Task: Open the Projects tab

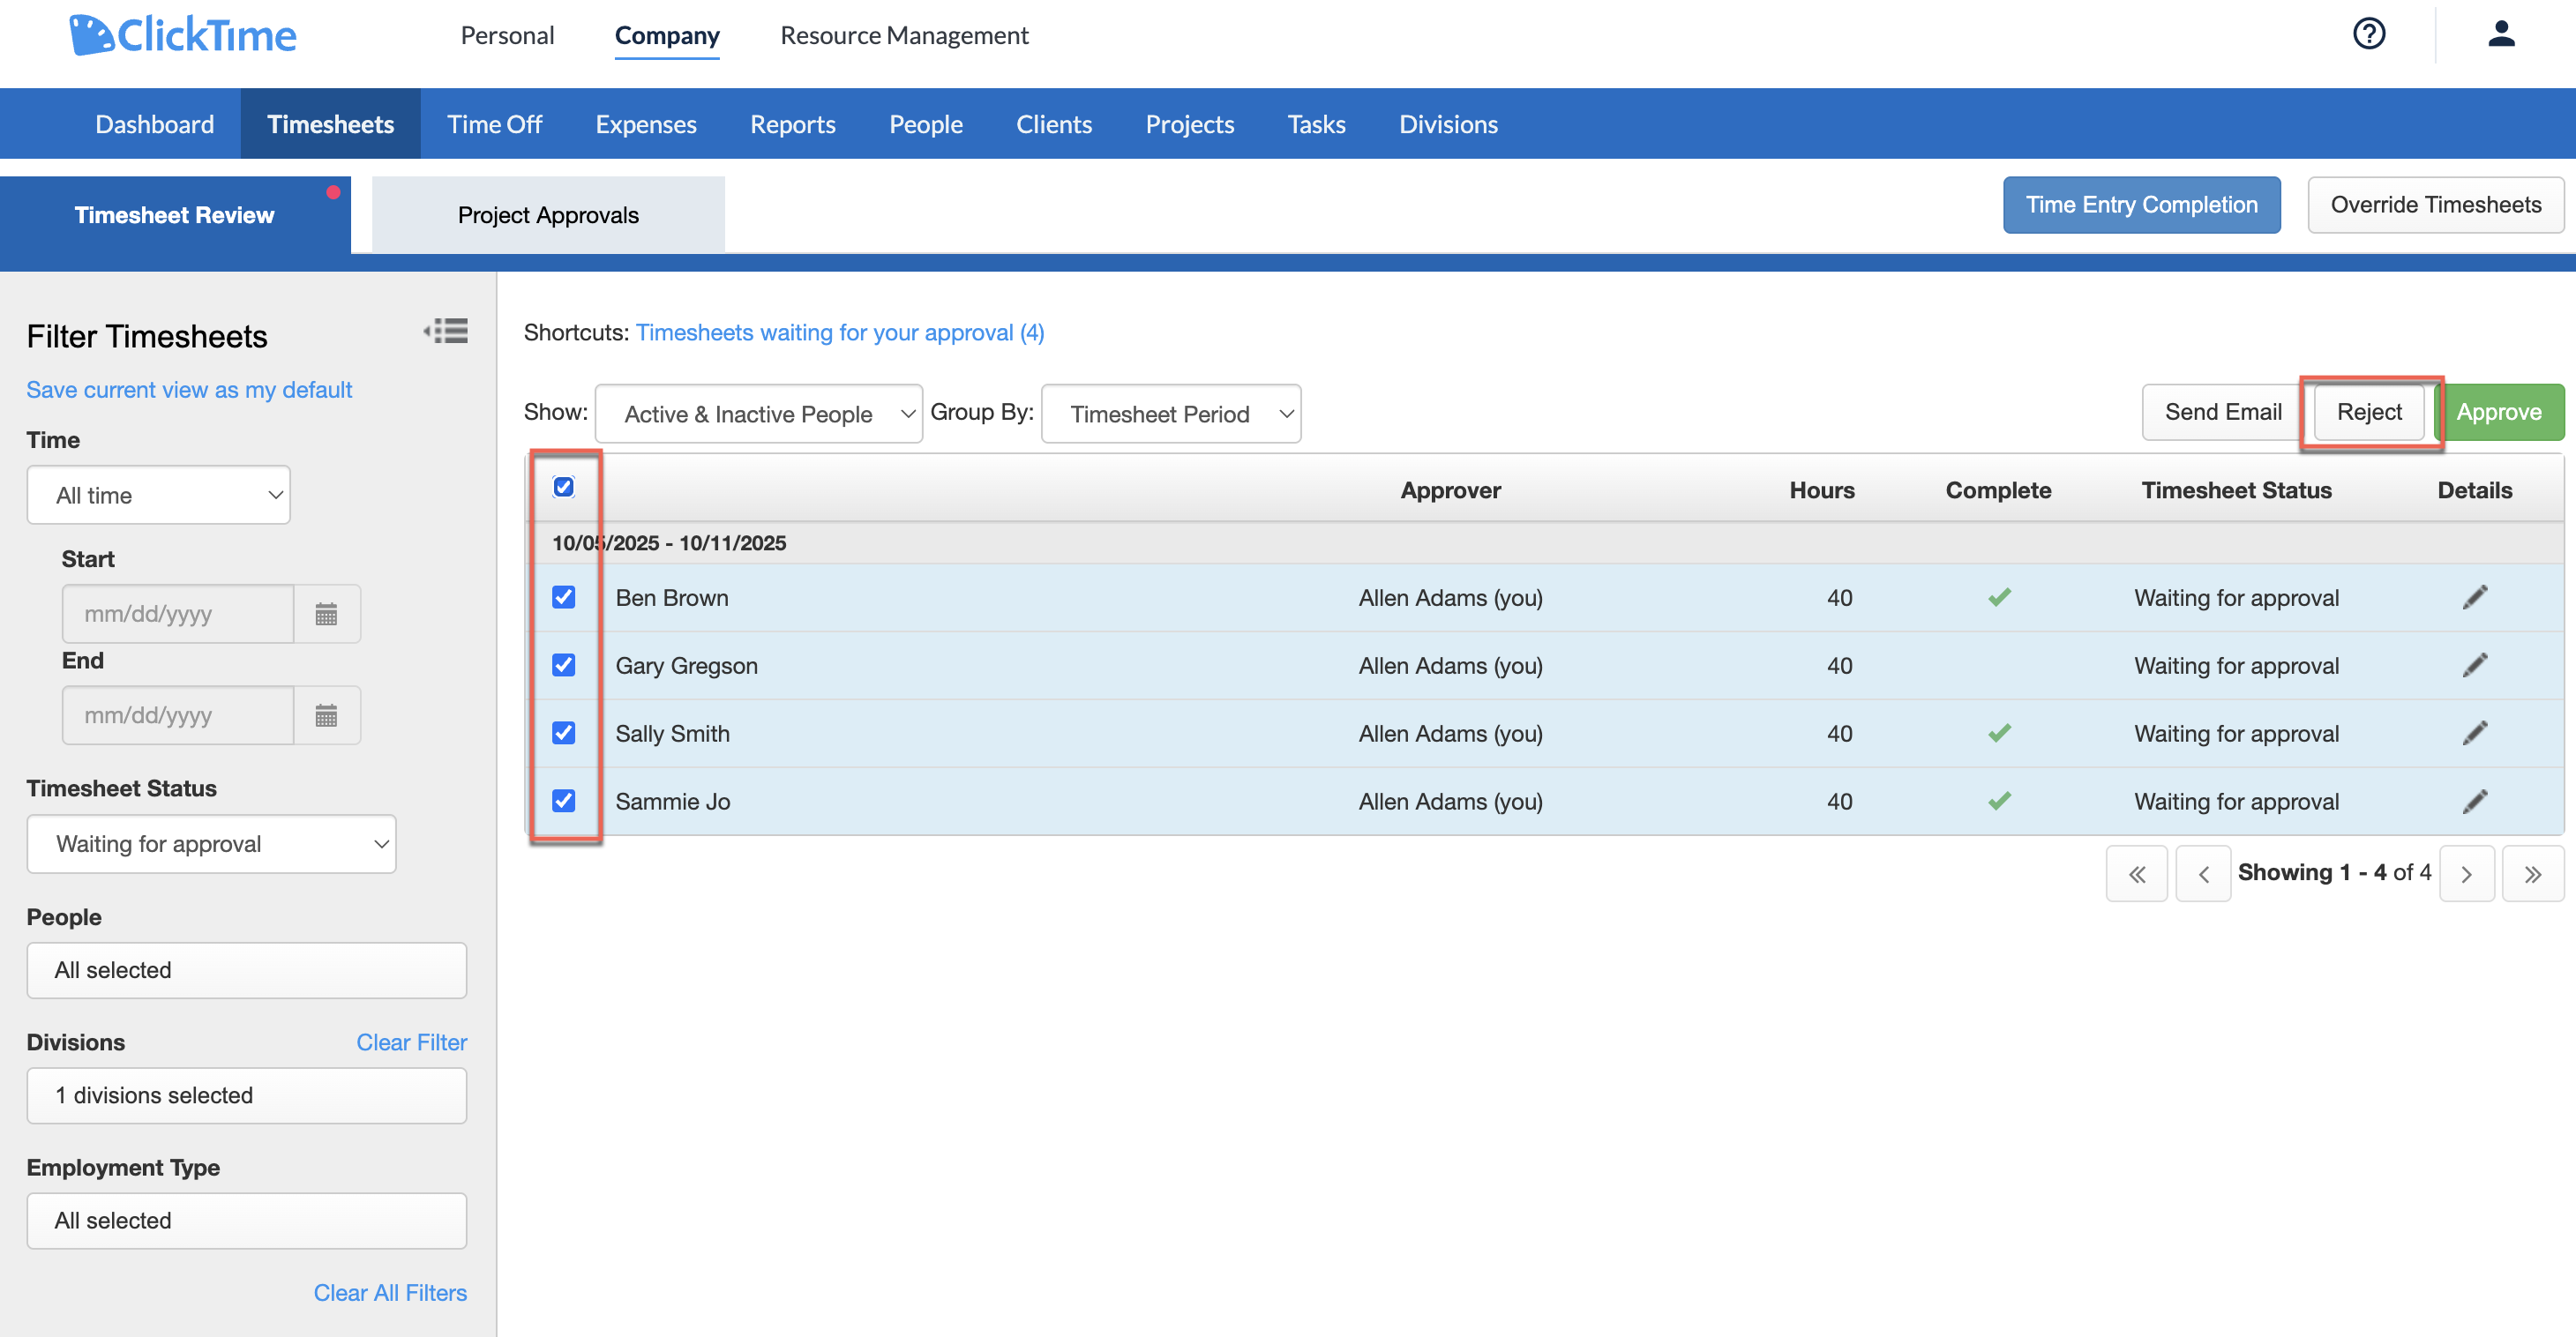Action: click(x=1190, y=124)
